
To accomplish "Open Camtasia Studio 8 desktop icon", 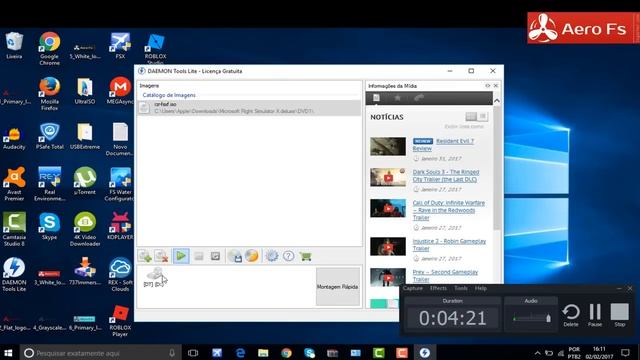I will tap(14, 229).
